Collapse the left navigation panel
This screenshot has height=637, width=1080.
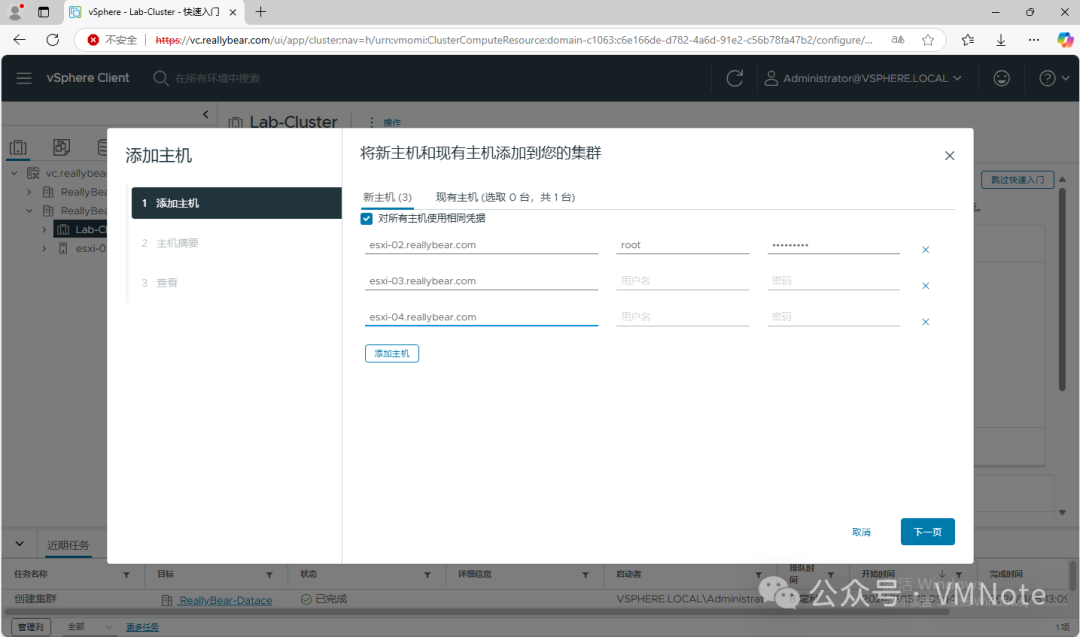click(x=205, y=114)
